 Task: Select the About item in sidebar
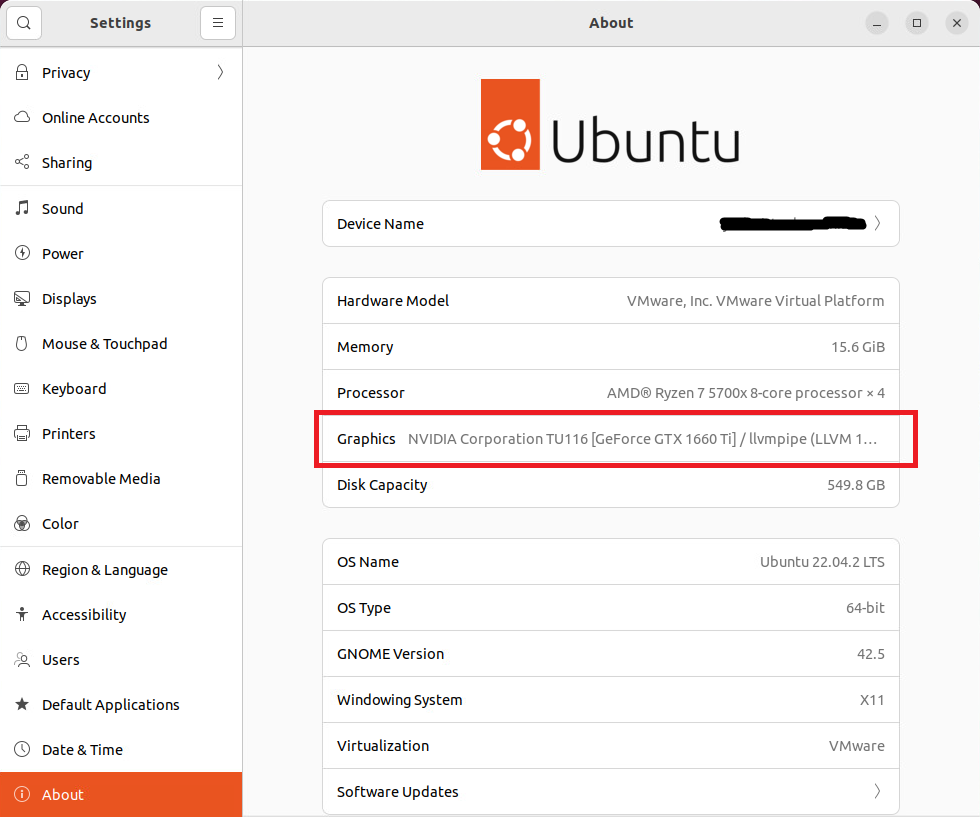click(x=121, y=794)
